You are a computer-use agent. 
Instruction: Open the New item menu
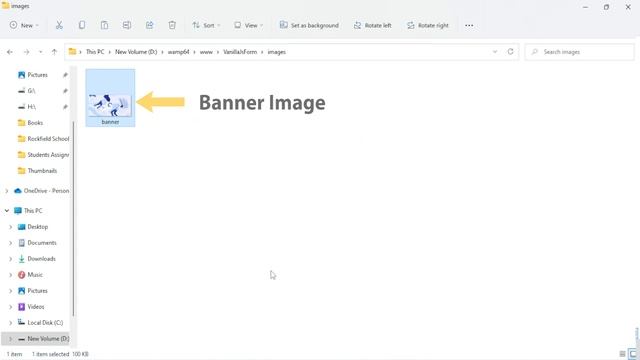[x=24, y=25]
